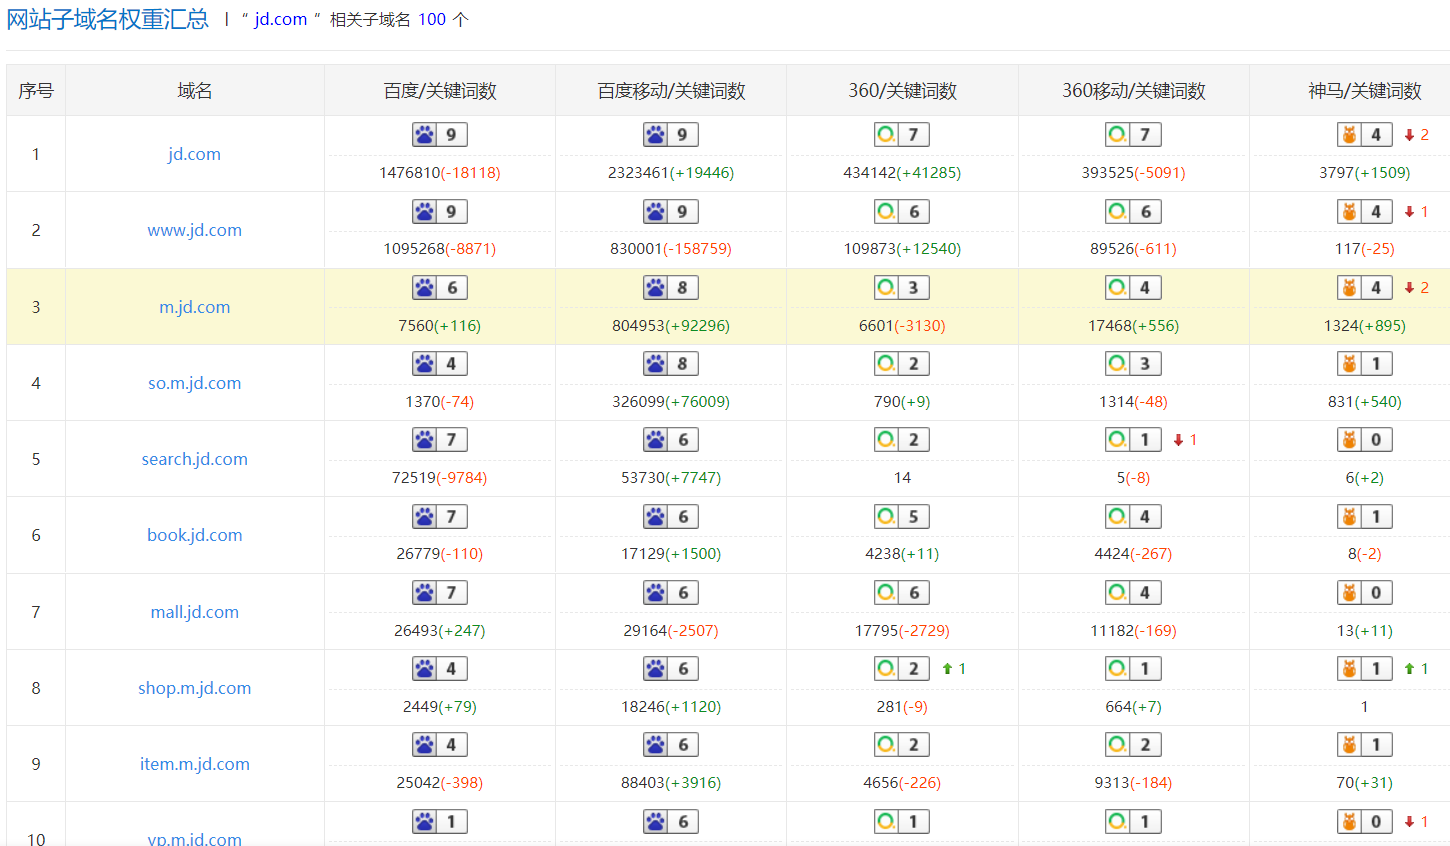Click Shenma weight badge in m.jd.com row
The image size is (1450, 846).
[x=1365, y=288]
